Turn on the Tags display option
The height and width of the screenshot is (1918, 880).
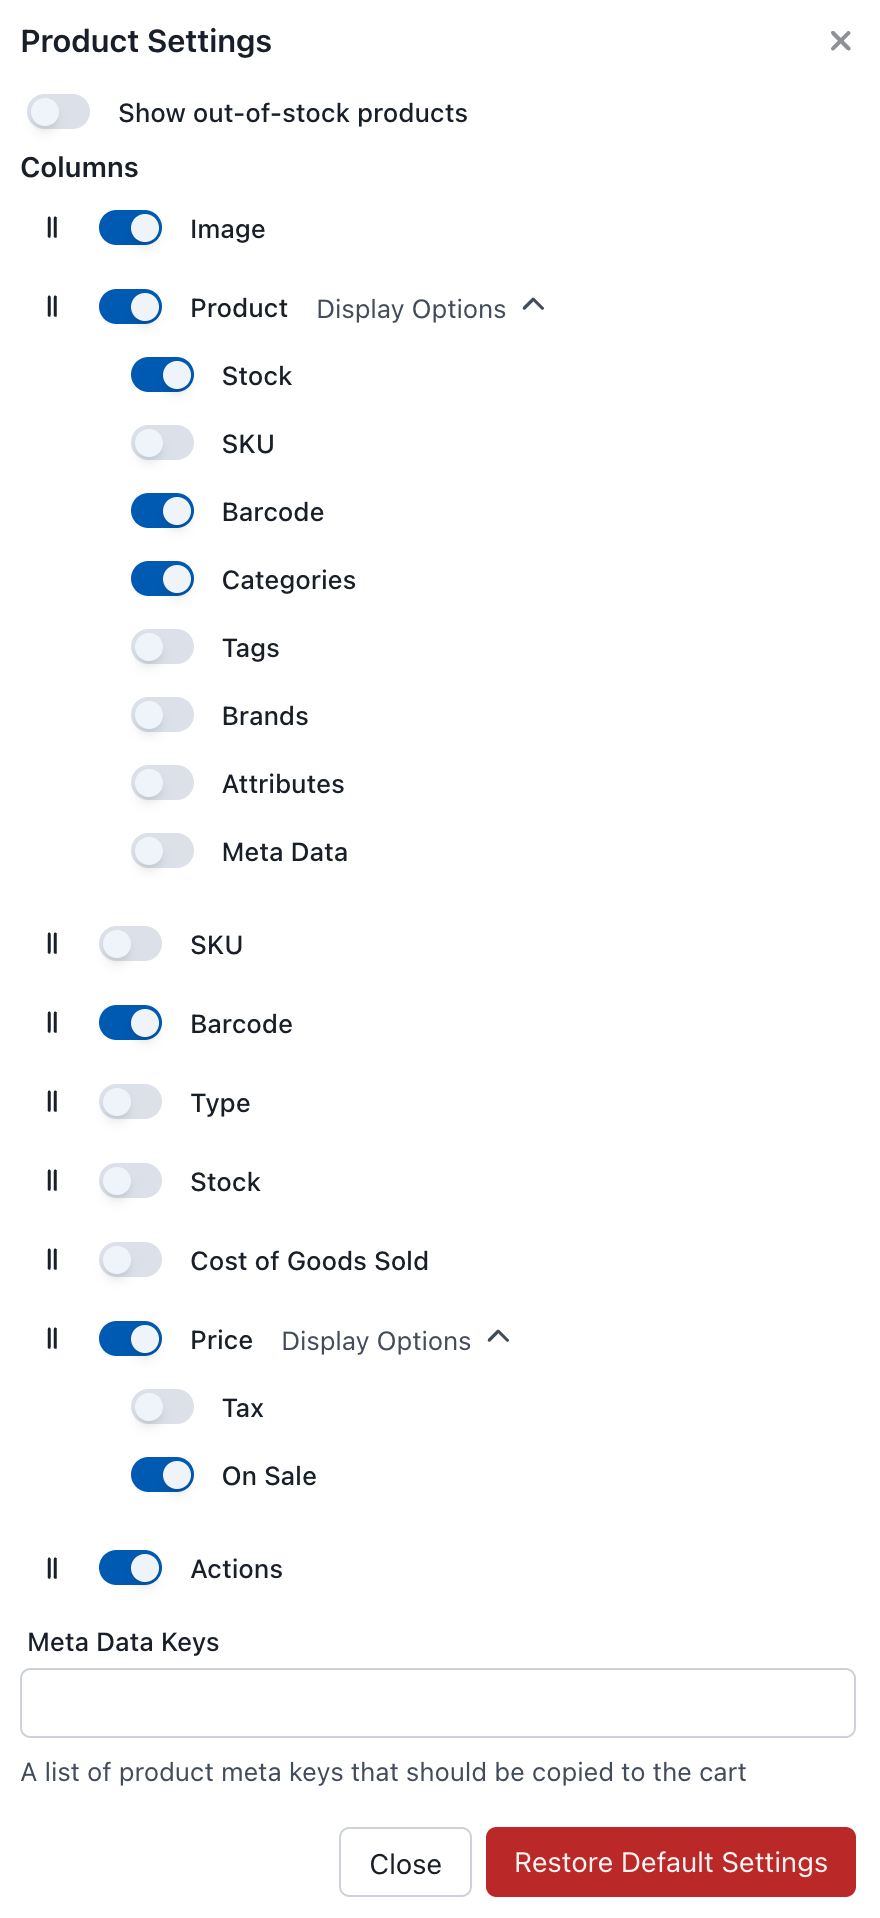pyautogui.click(x=162, y=647)
